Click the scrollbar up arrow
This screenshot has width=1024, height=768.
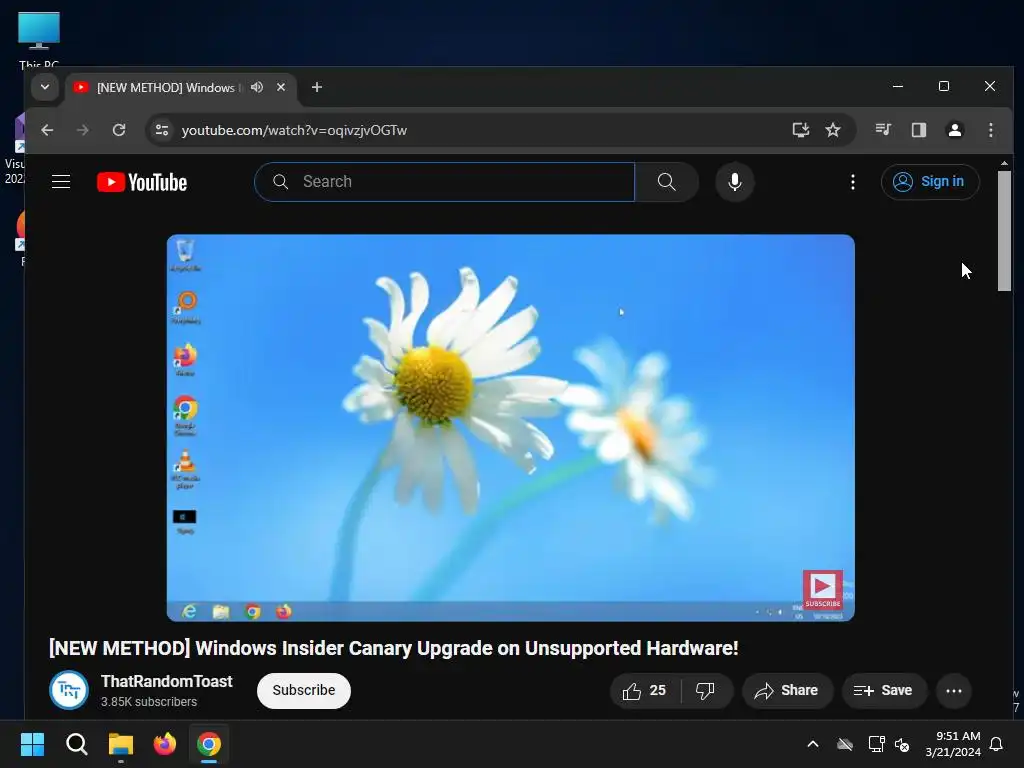(1004, 163)
